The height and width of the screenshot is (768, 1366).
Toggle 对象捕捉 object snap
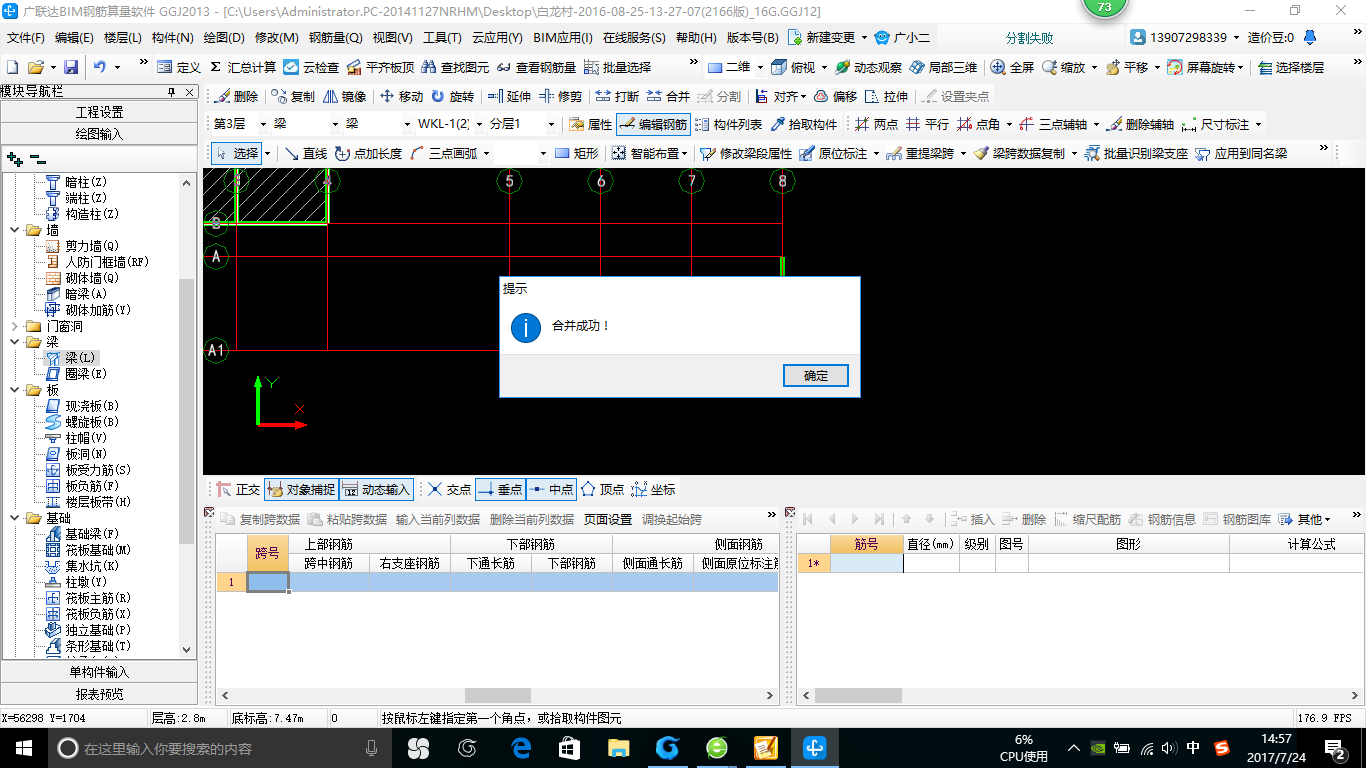click(x=300, y=489)
